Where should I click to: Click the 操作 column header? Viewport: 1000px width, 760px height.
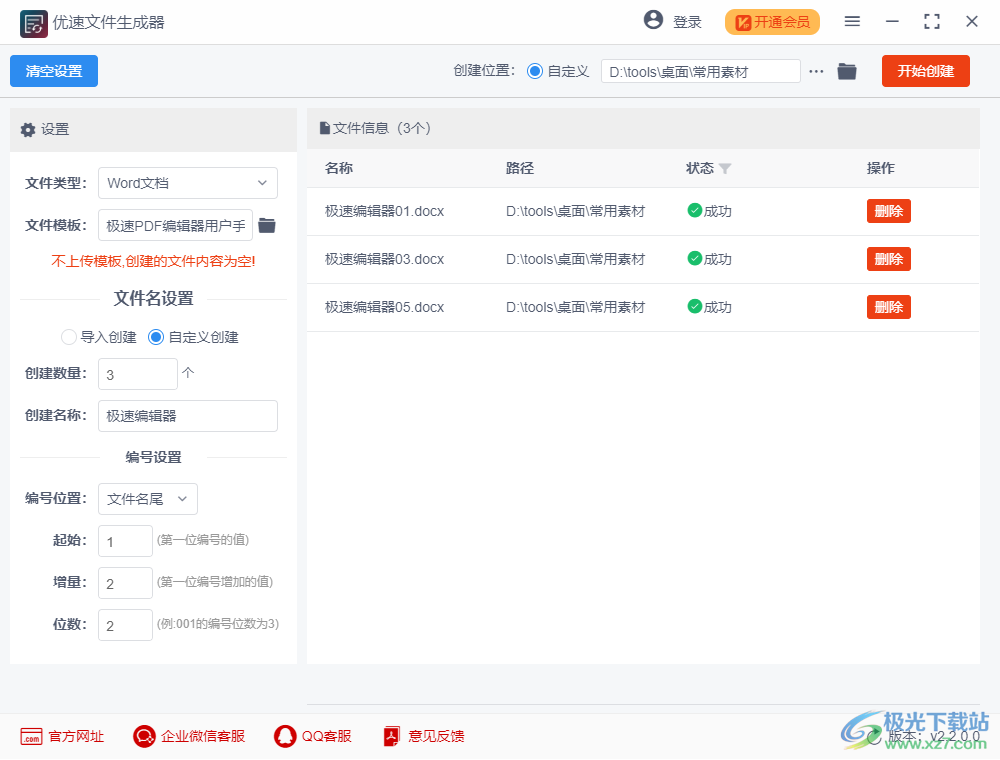coord(881,168)
